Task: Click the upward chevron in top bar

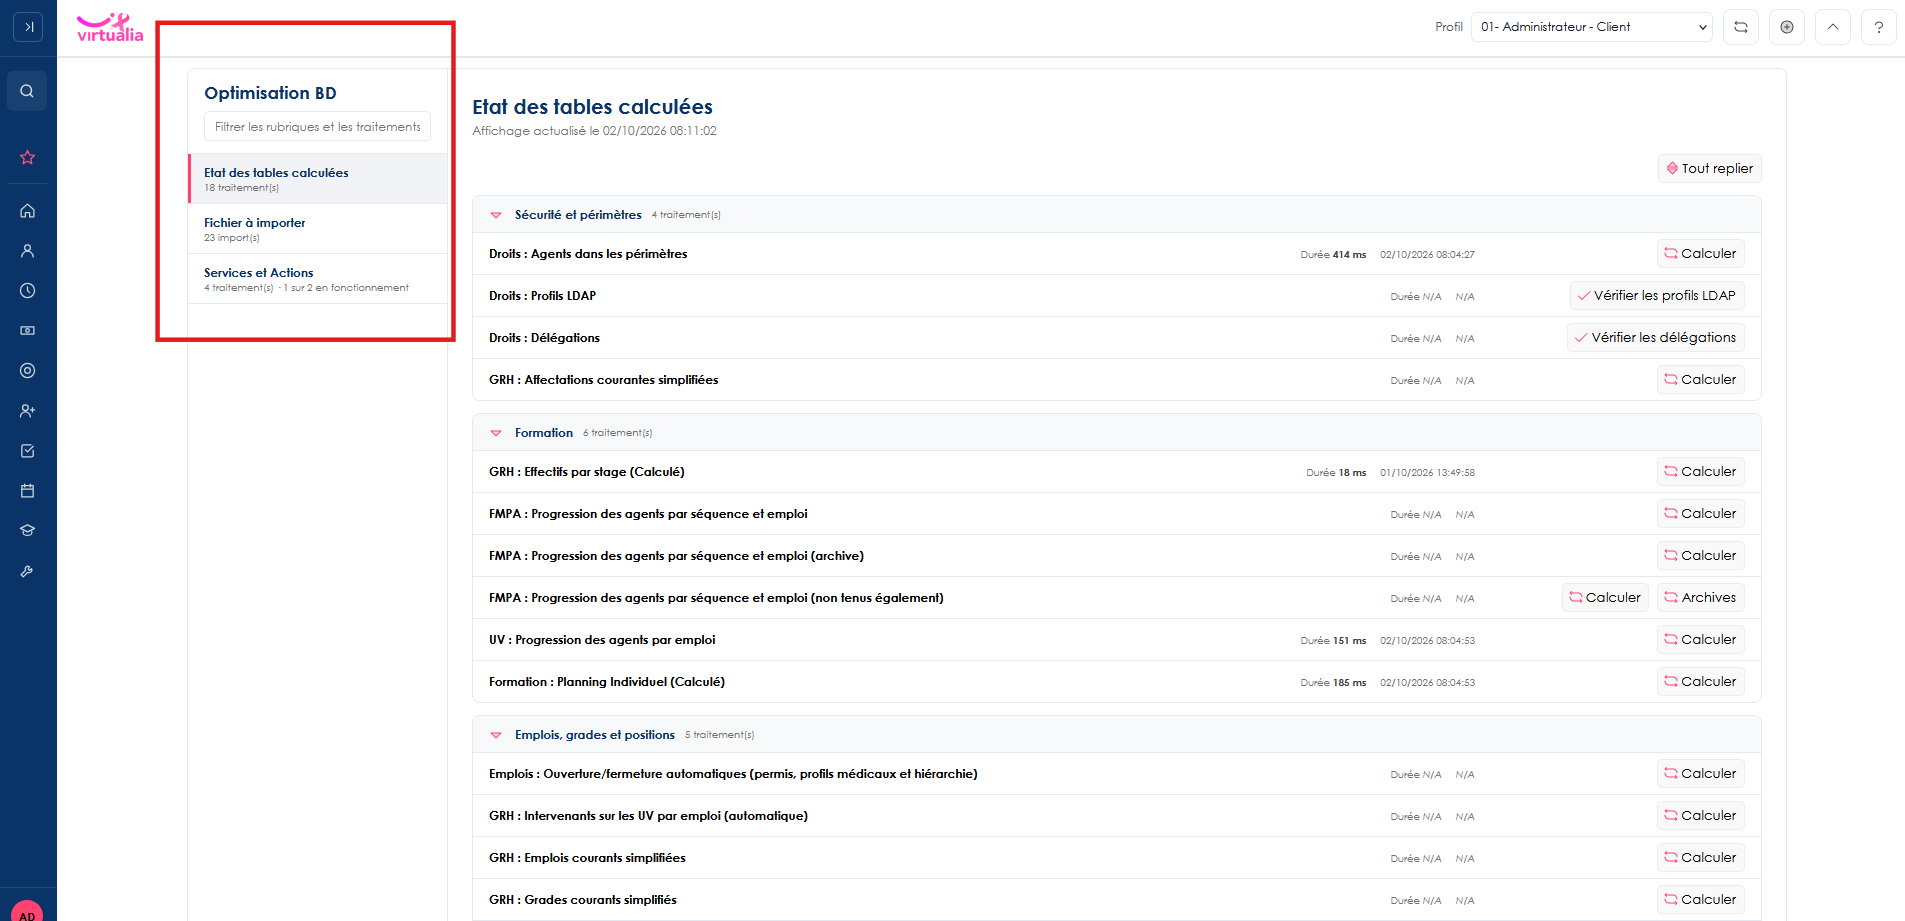Action: (x=1833, y=27)
